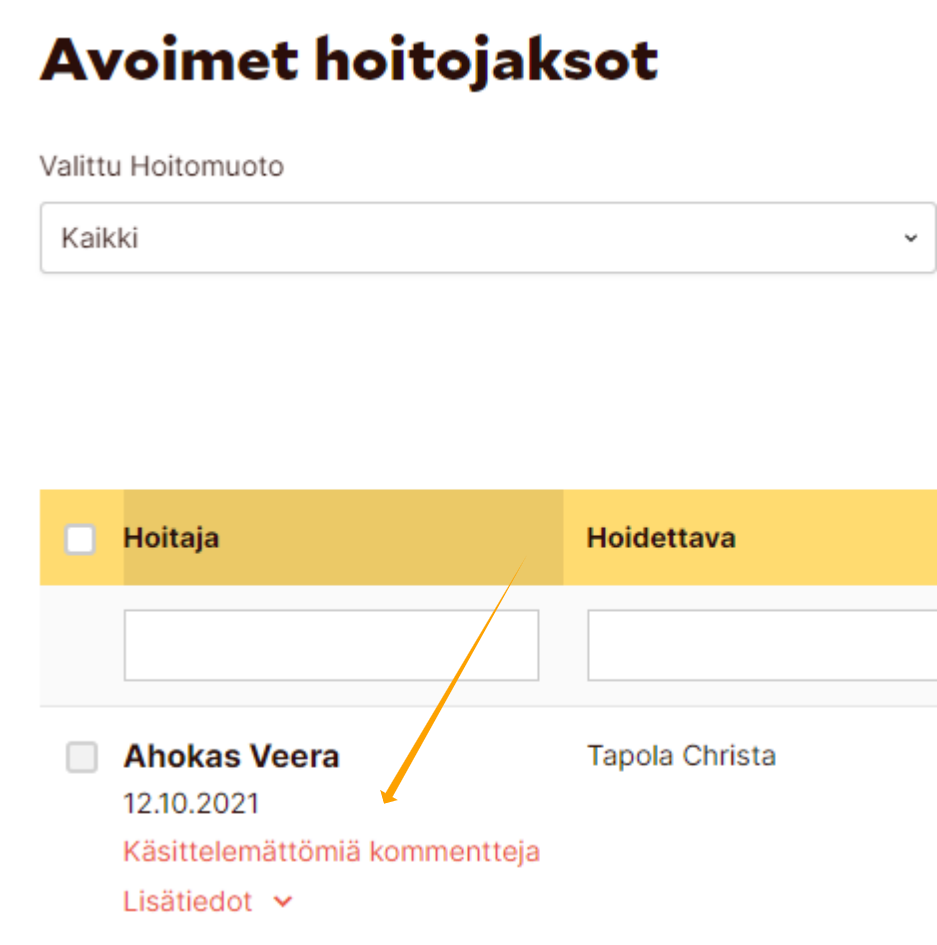Click the Lisätiedot link text

(188, 902)
